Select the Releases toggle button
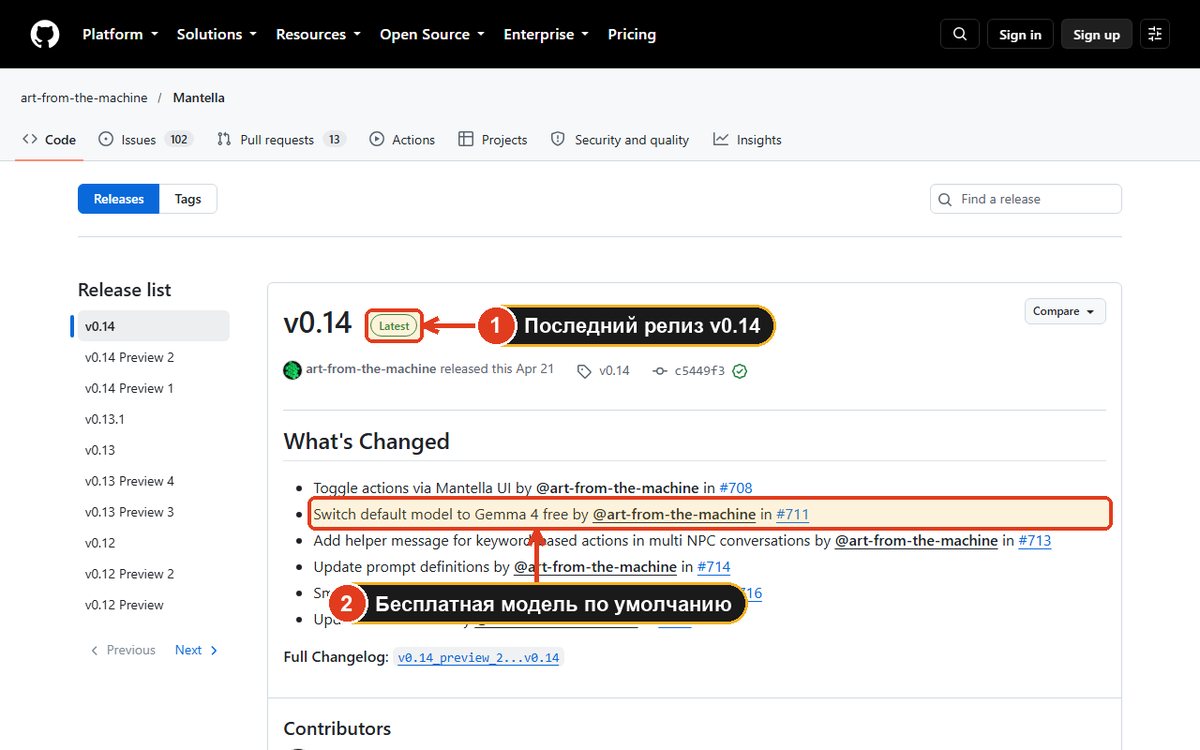This screenshot has width=1200, height=750. (x=119, y=199)
